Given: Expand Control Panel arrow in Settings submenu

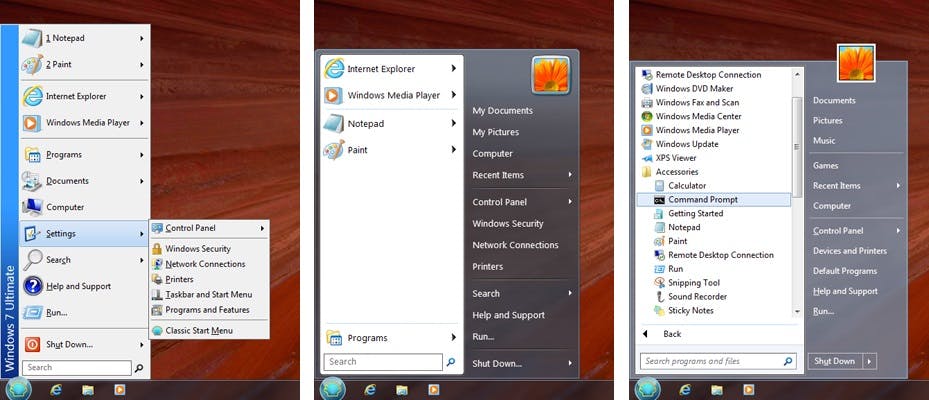Looking at the screenshot, I should click(x=261, y=228).
